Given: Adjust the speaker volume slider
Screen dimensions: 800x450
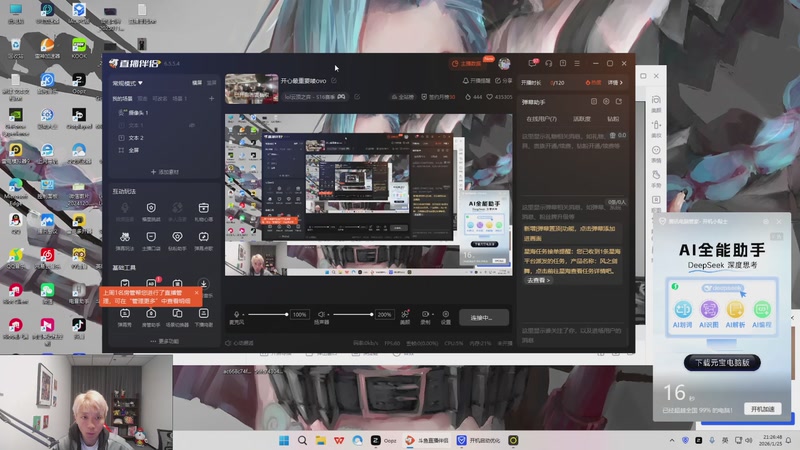Looking at the screenshot, I should [352, 314].
